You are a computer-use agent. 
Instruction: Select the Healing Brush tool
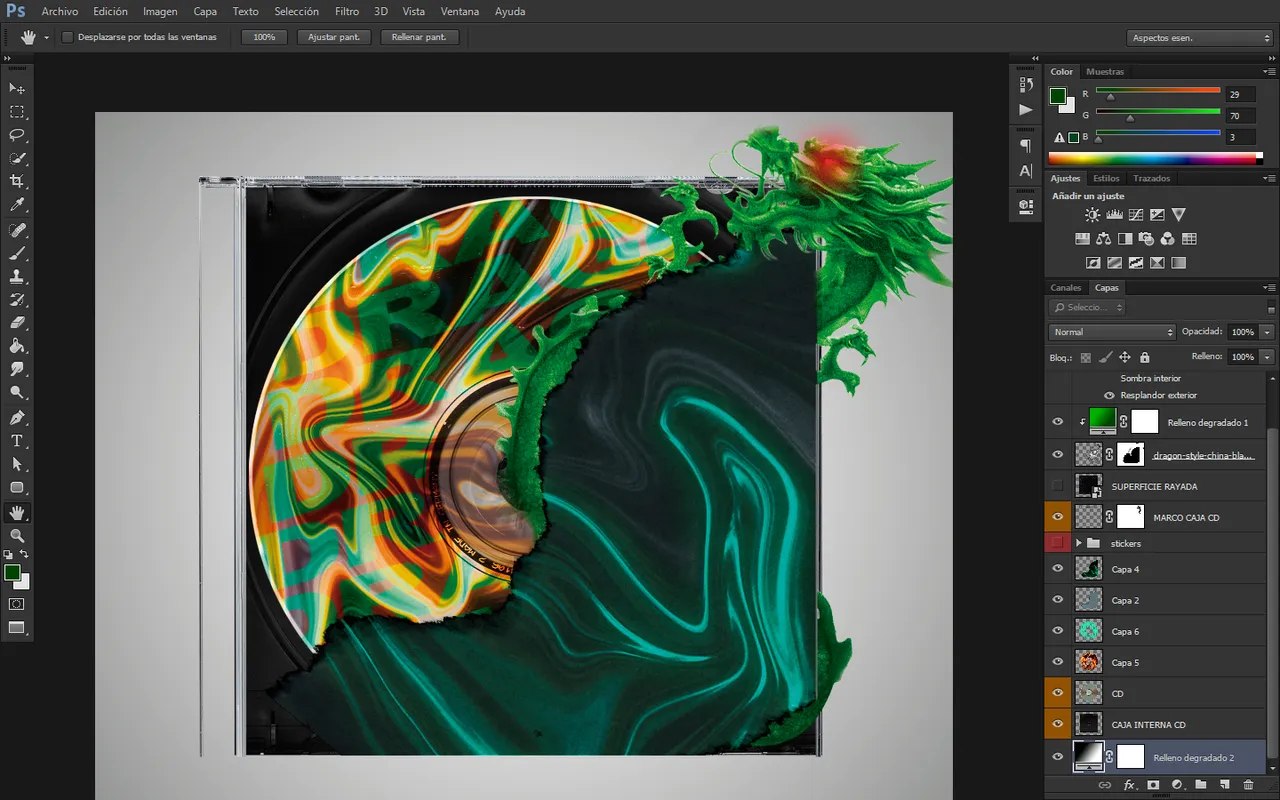click(17, 230)
